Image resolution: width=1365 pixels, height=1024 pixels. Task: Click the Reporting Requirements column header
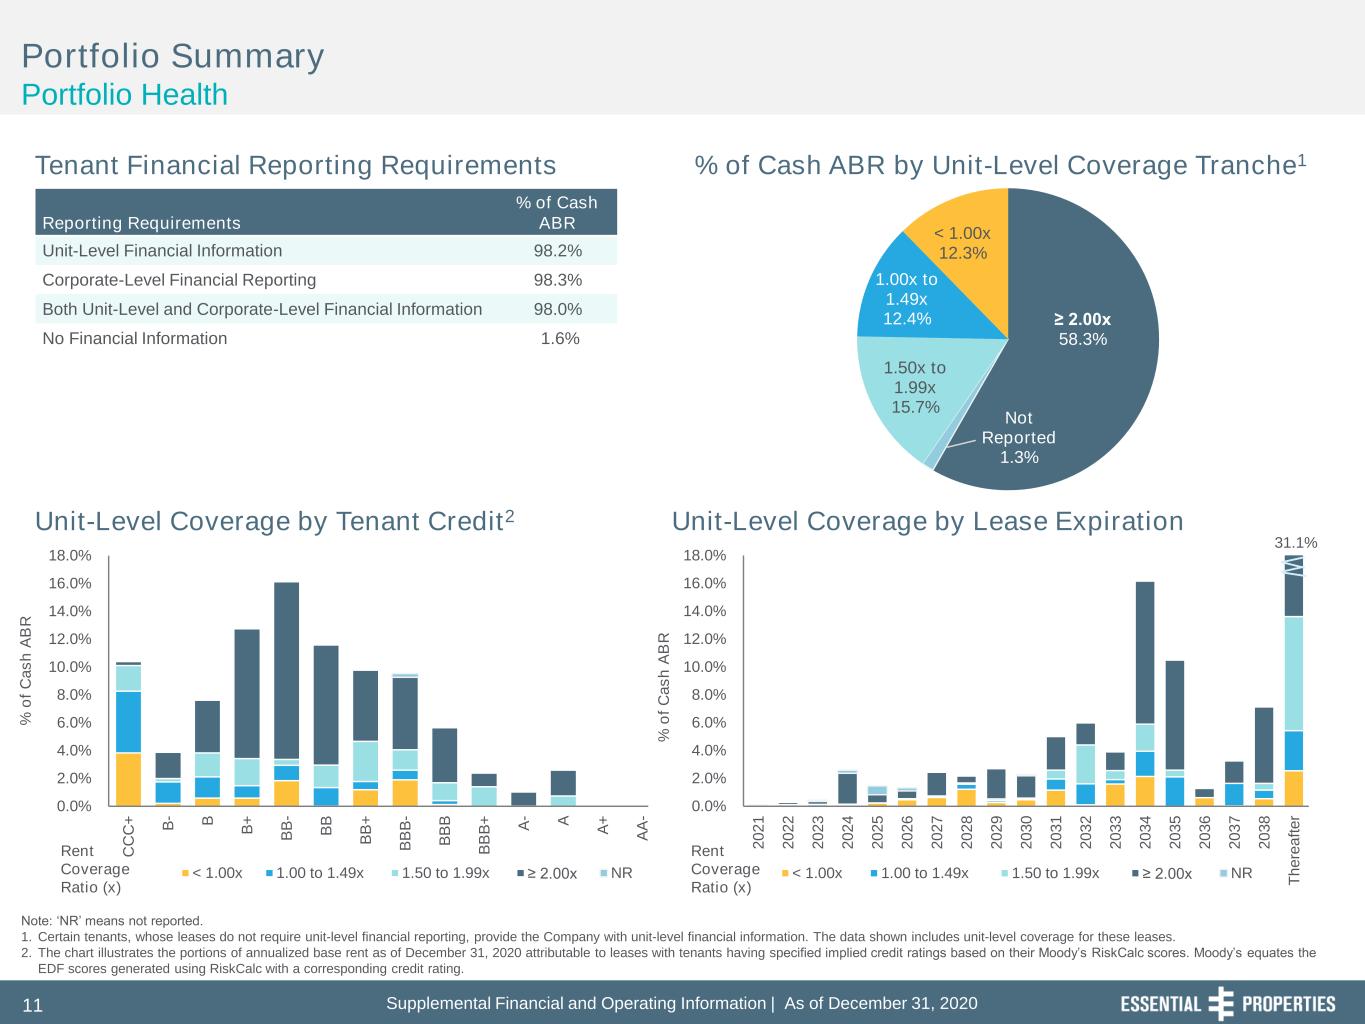(x=141, y=223)
